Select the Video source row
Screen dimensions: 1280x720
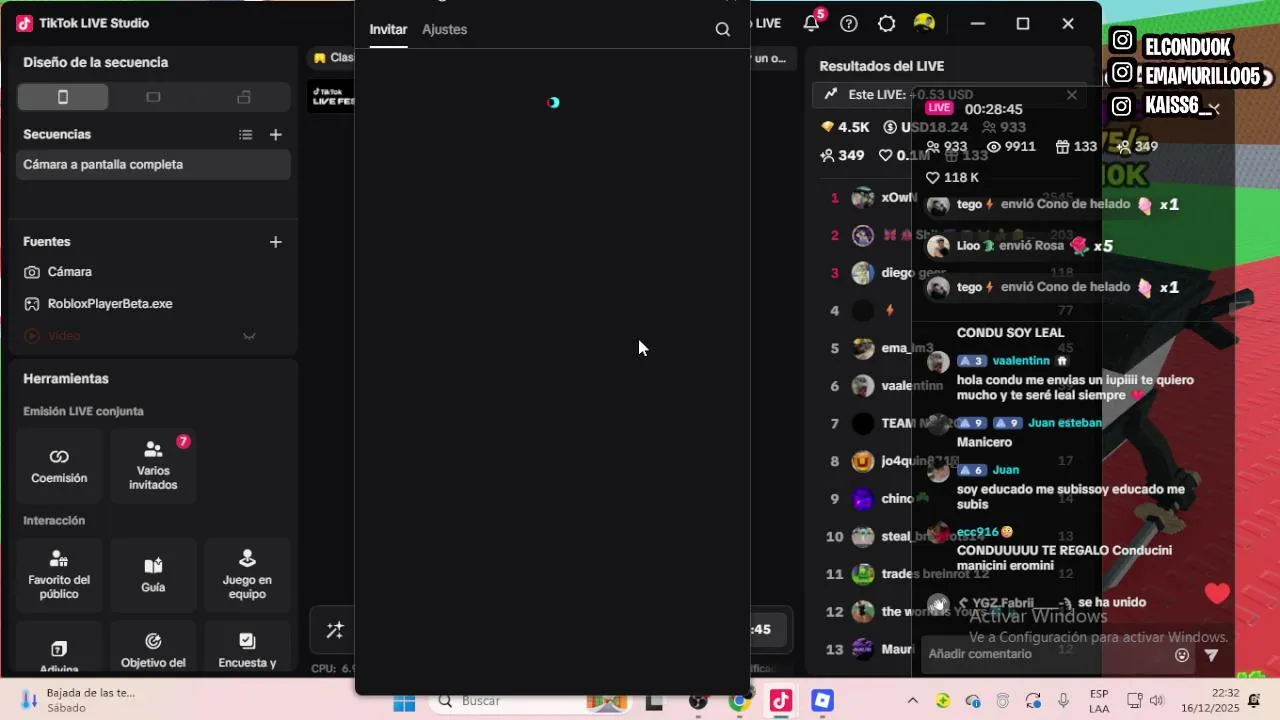tap(153, 336)
